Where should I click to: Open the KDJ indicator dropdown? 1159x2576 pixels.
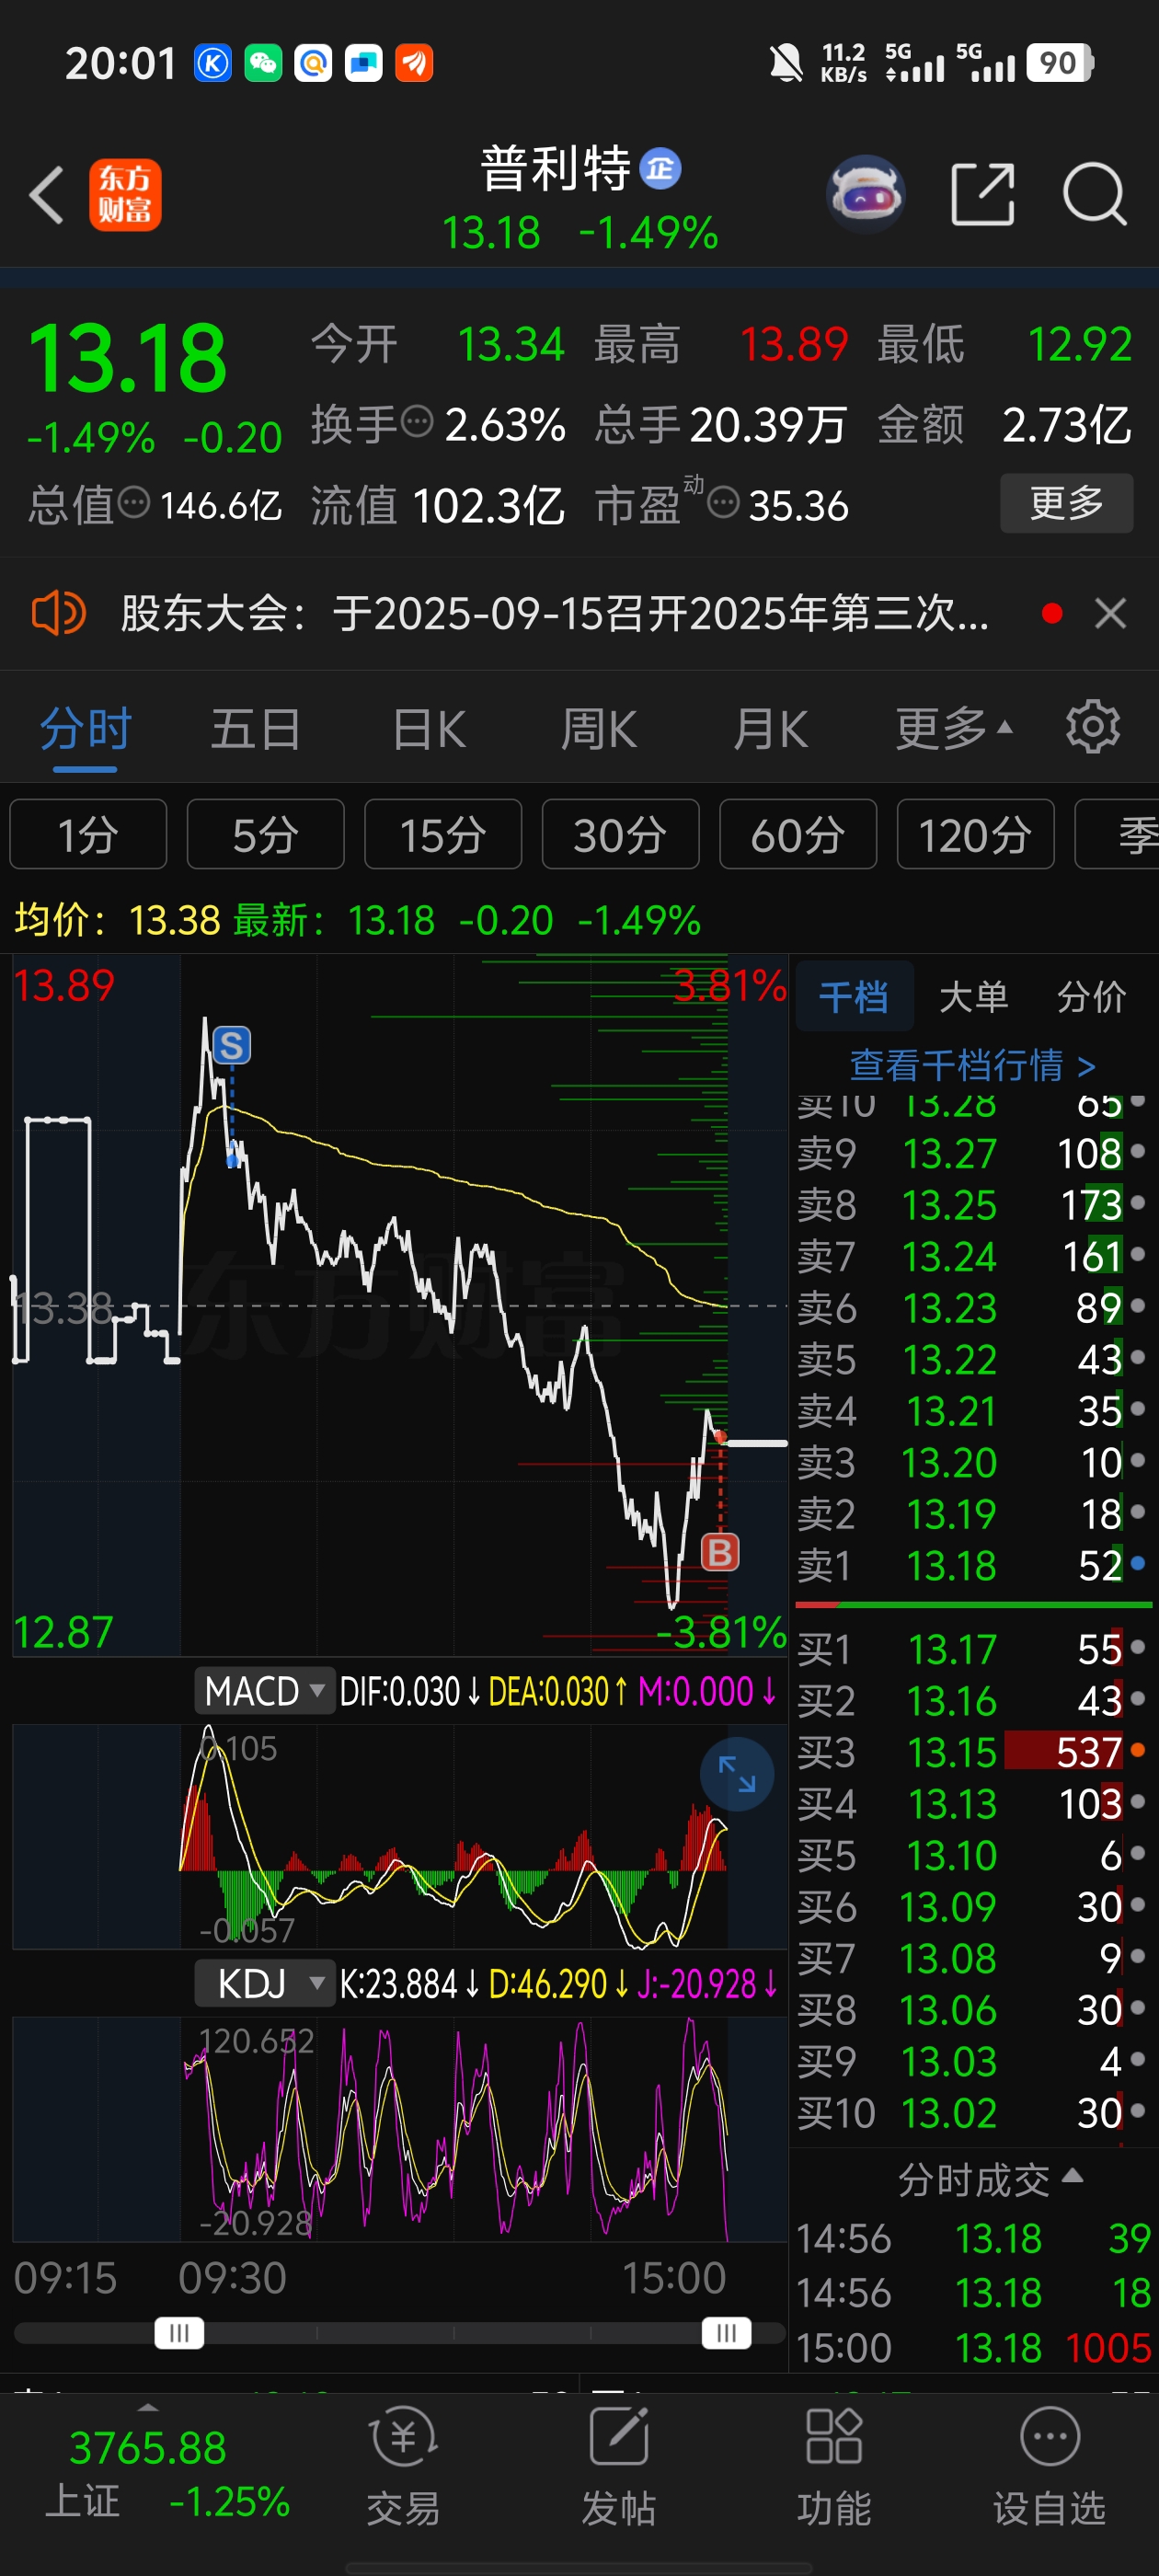pyautogui.click(x=264, y=1984)
